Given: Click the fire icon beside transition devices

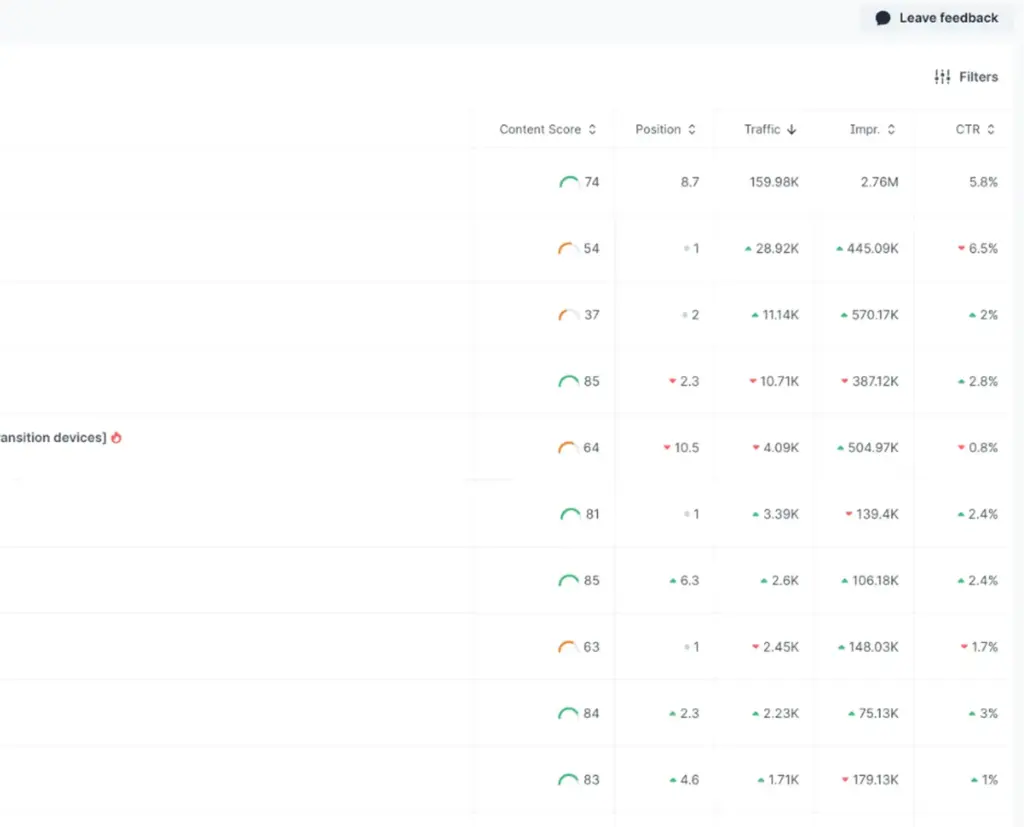Looking at the screenshot, I should coord(116,438).
